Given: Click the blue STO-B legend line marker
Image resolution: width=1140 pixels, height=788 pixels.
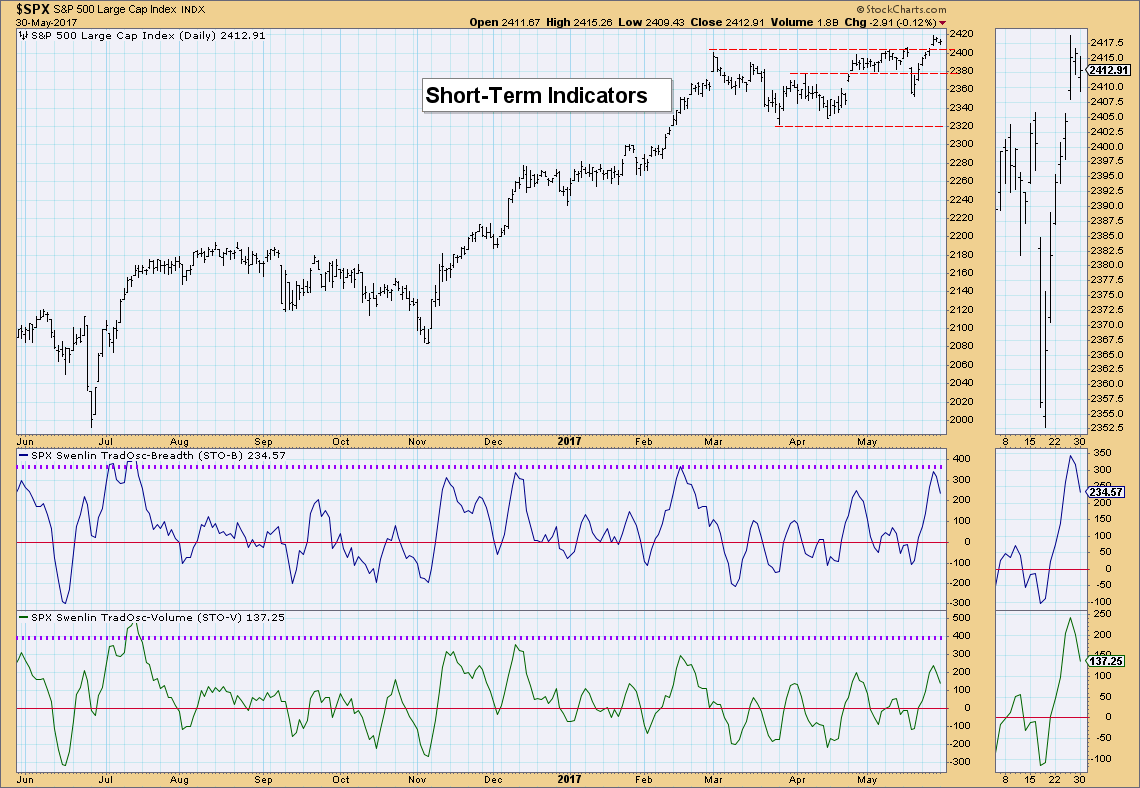Looking at the screenshot, I should (x=24, y=456).
